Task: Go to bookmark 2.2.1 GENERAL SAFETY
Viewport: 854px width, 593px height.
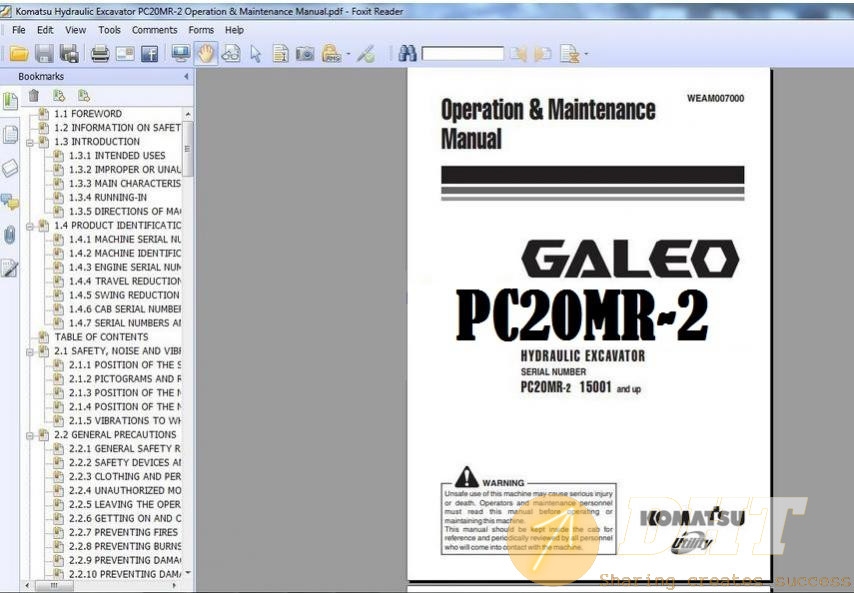Action: pos(125,449)
